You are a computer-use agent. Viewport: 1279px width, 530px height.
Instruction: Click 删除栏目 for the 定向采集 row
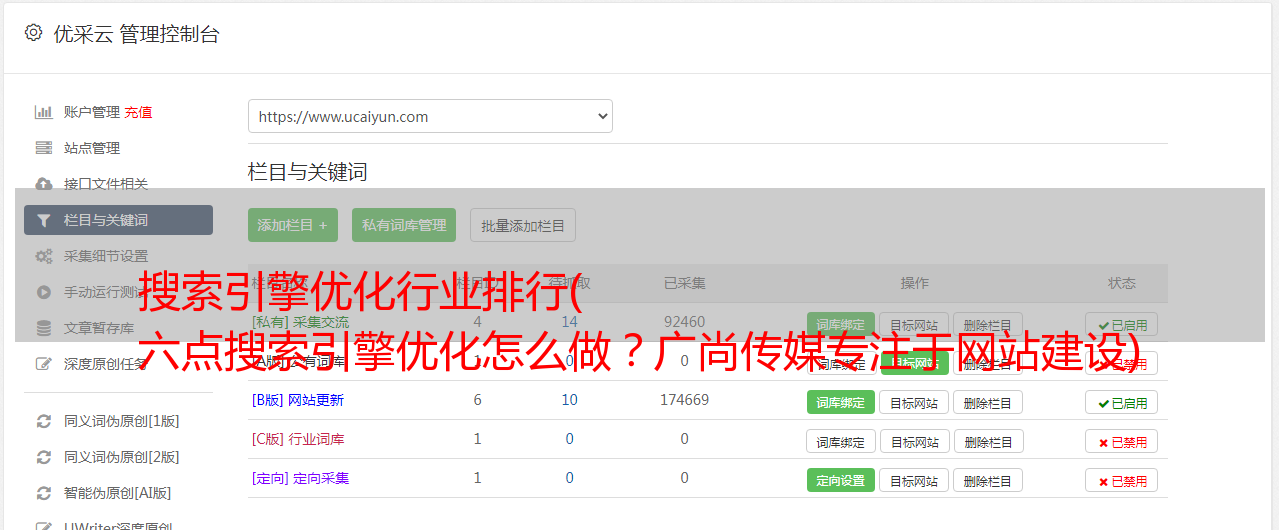(x=988, y=481)
